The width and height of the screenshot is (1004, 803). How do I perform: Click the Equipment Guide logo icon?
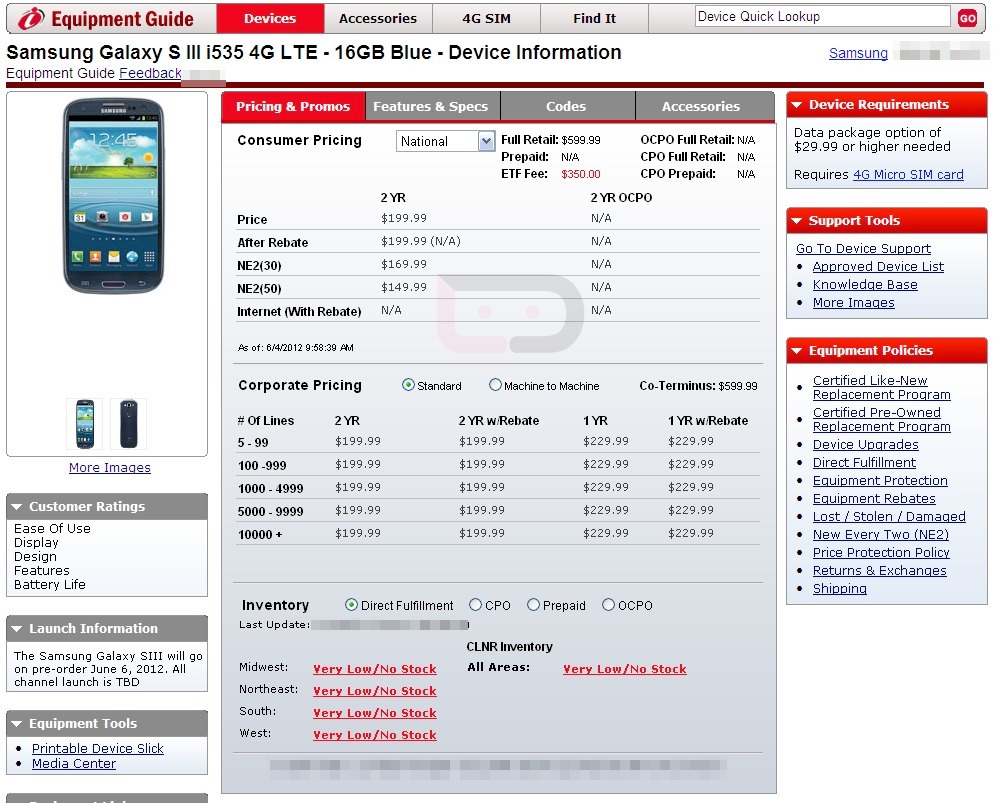[x=30, y=18]
